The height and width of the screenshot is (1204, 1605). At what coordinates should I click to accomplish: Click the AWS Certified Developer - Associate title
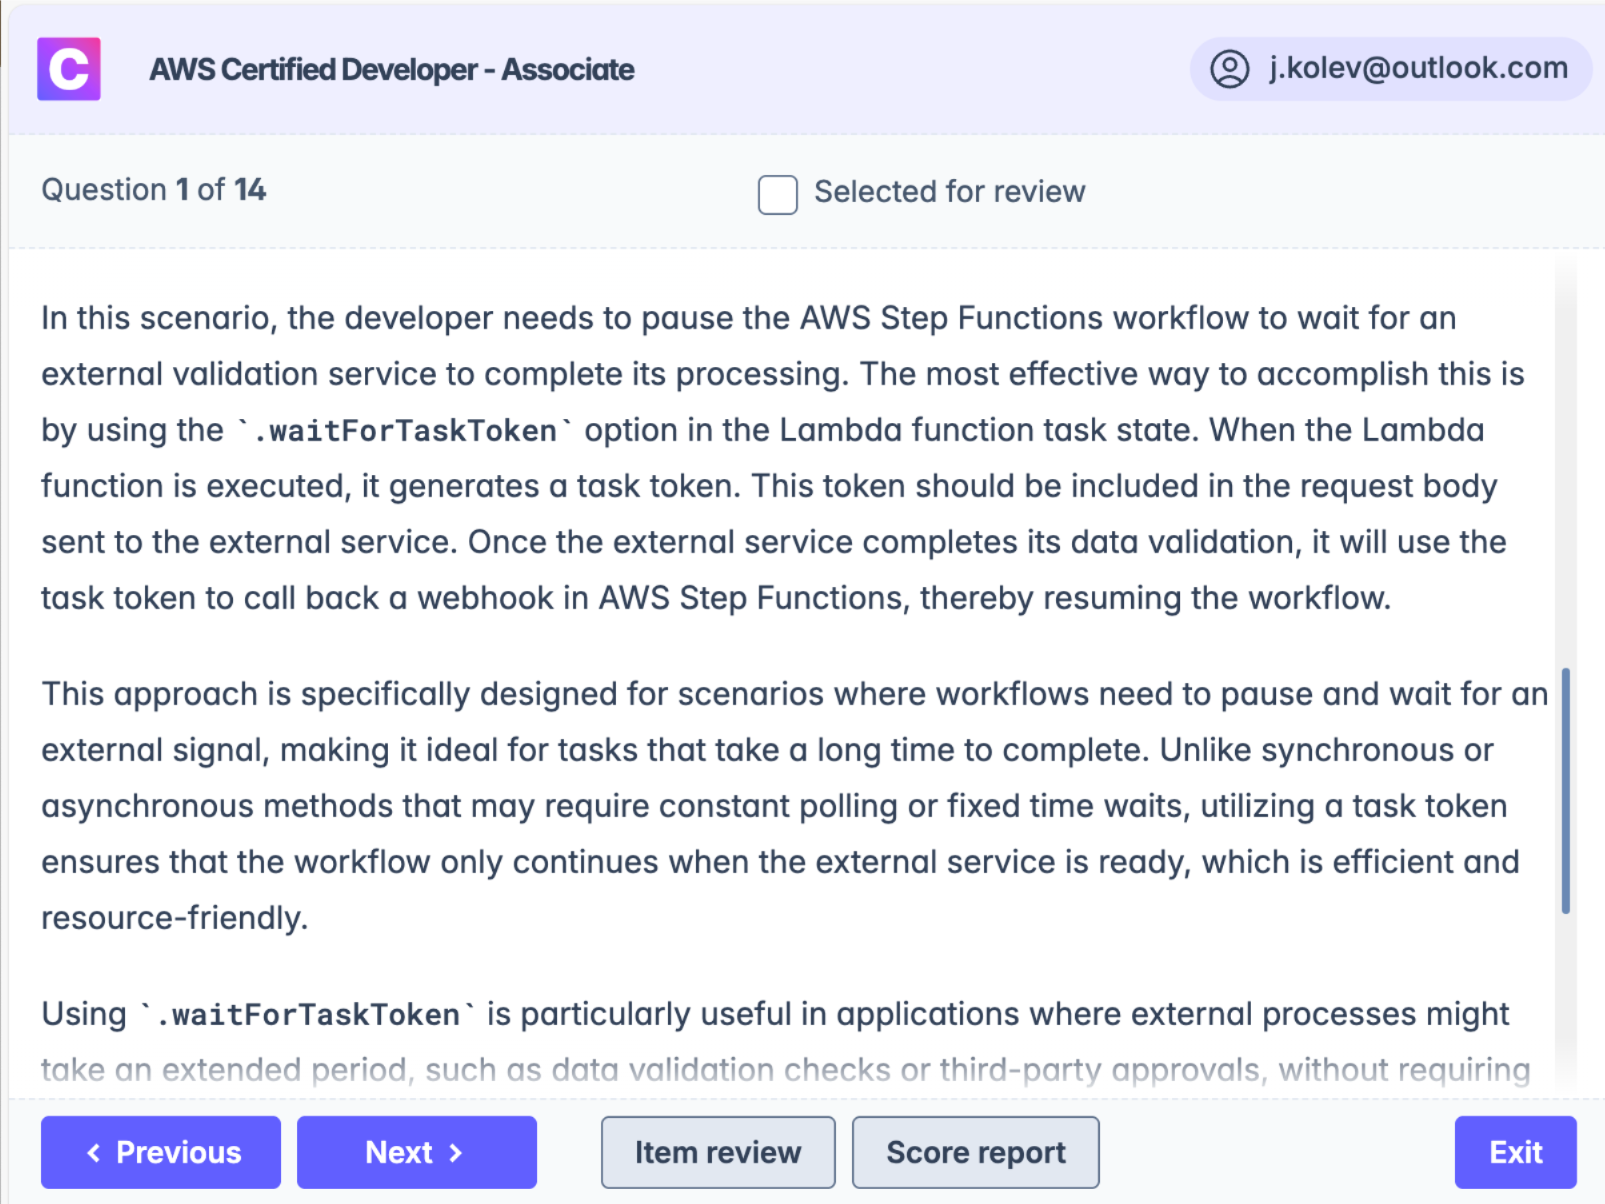[391, 69]
